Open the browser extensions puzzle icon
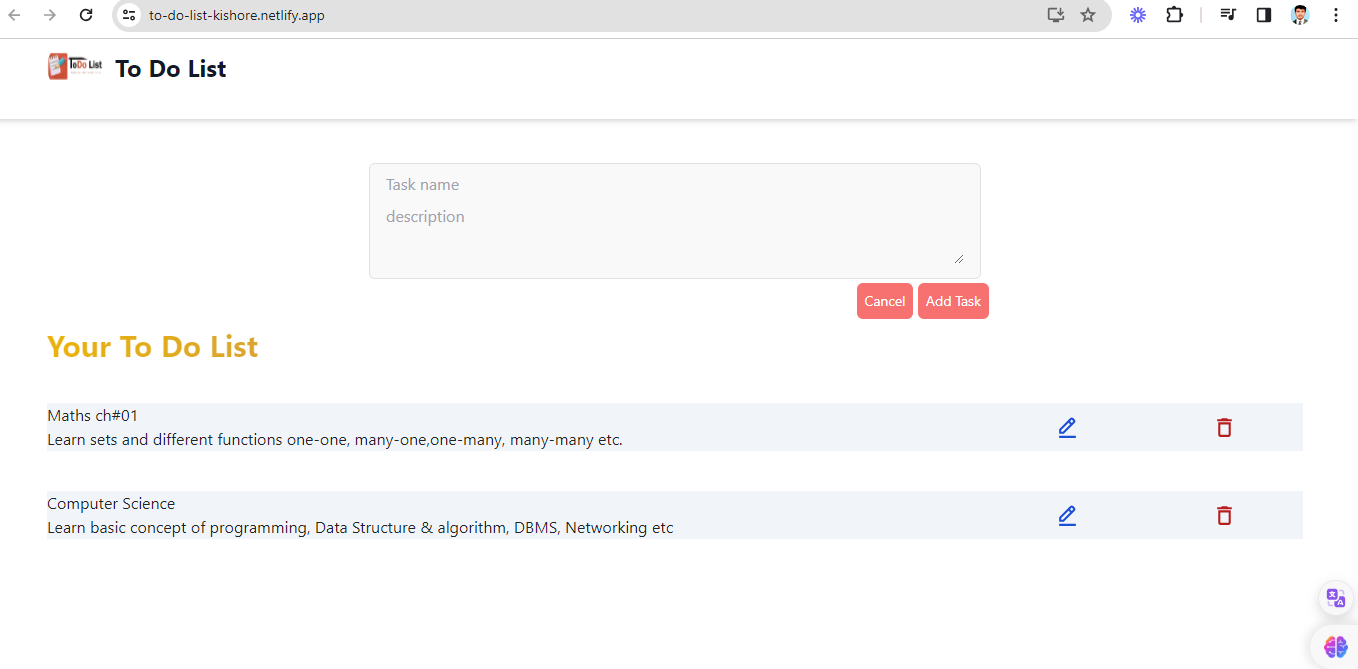Screen dimensions: 1358x669 [1174, 15]
